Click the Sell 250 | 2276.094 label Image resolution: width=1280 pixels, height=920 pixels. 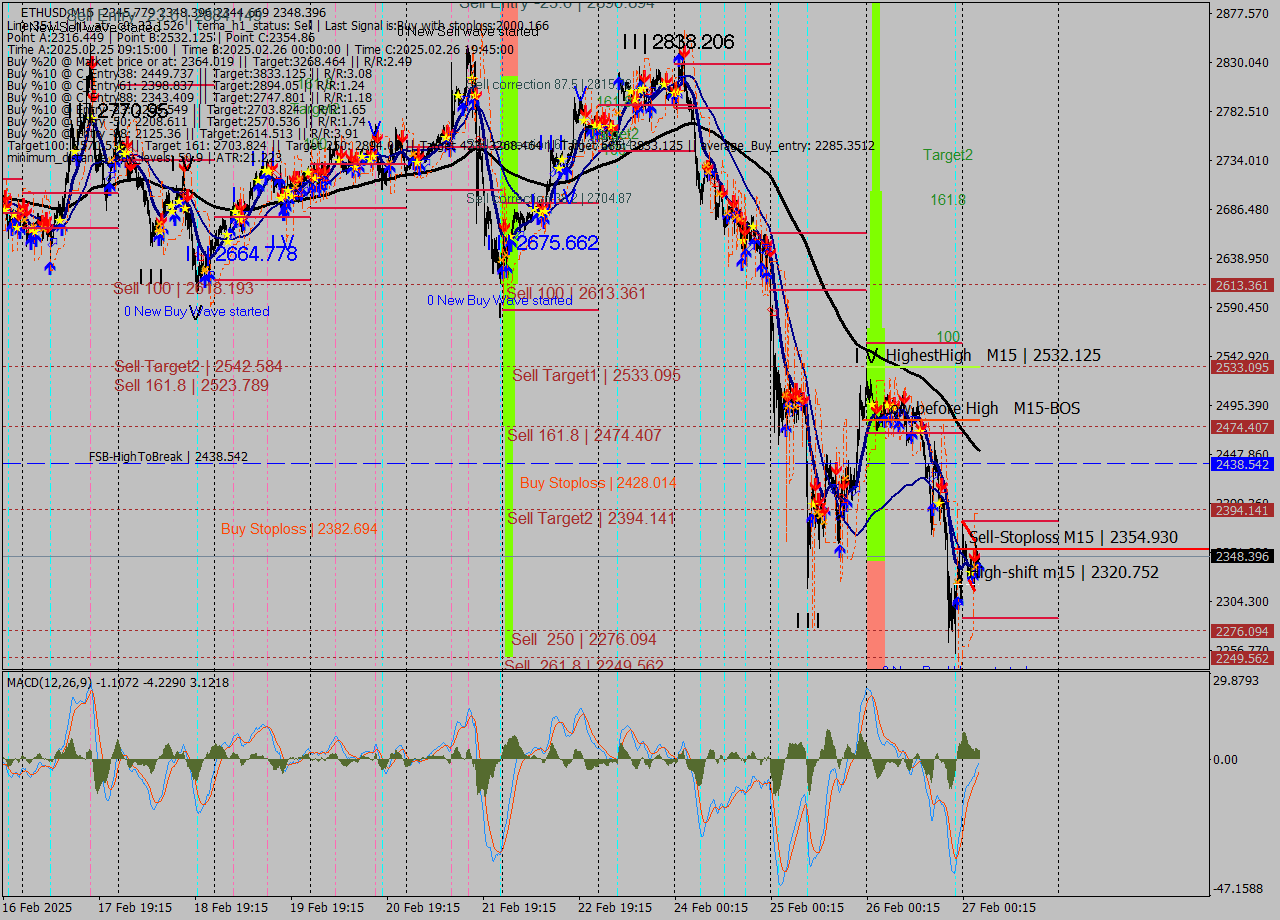tap(584, 639)
